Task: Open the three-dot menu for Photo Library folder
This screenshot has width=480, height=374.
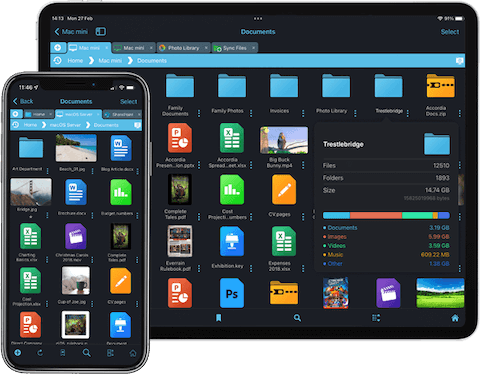Action: tap(355, 113)
